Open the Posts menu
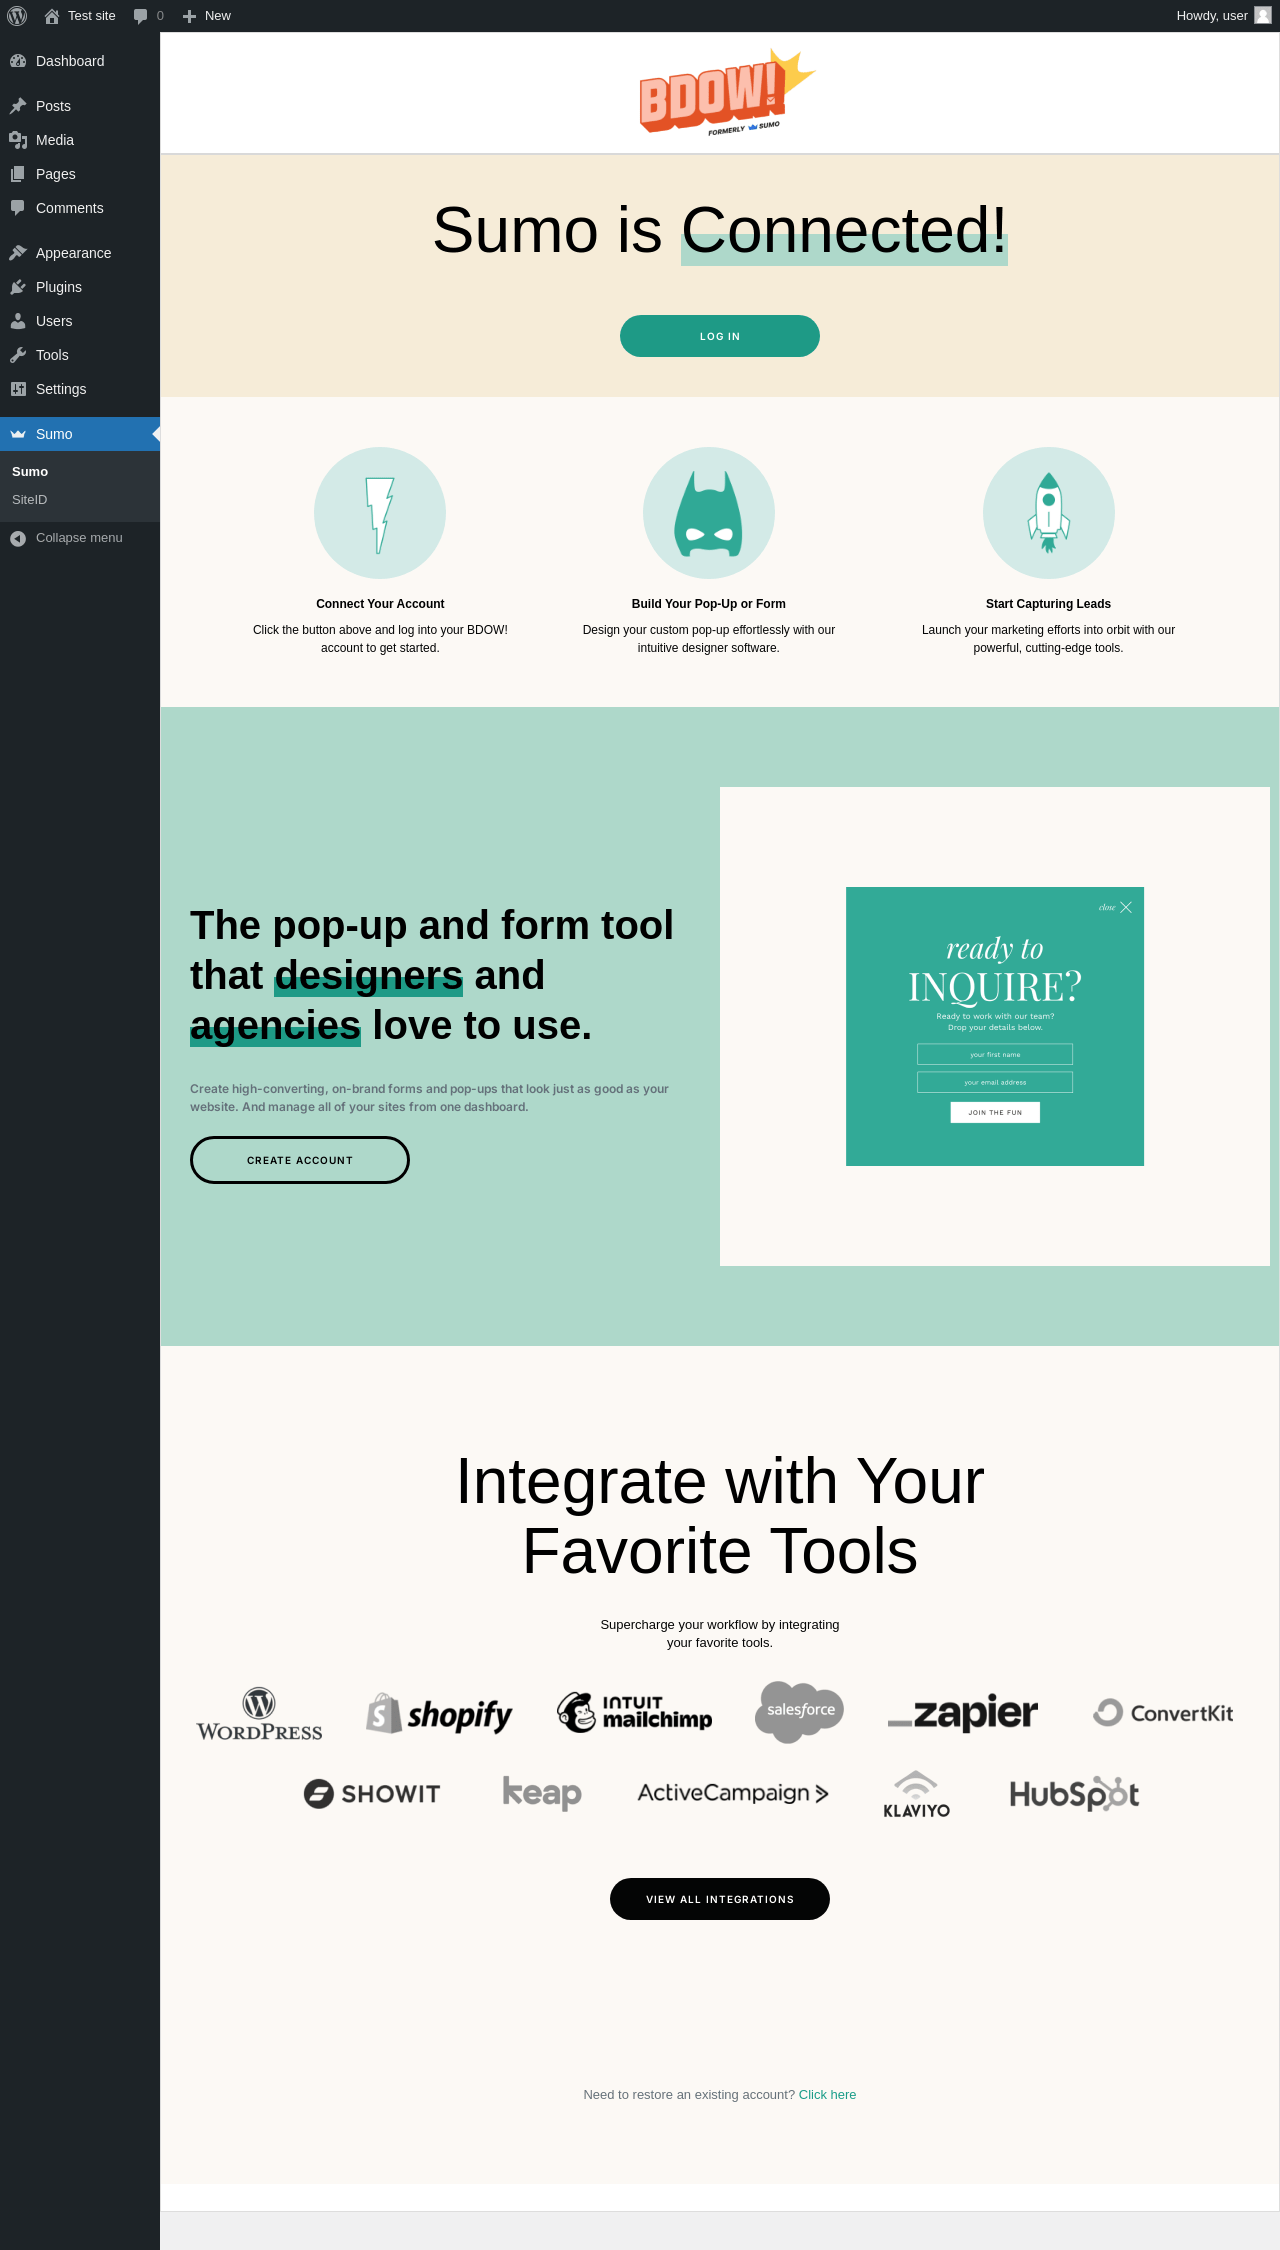 coord(80,106)
